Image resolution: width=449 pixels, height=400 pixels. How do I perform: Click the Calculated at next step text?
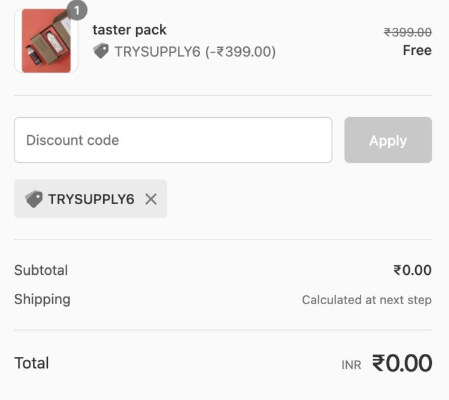coord(367,300)
